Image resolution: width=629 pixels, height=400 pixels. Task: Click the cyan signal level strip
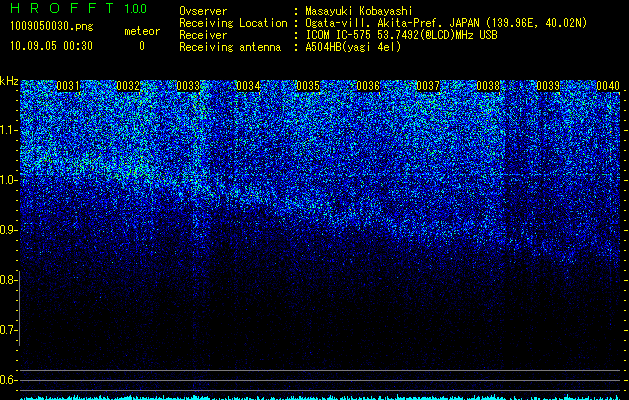tap(321, 397)
